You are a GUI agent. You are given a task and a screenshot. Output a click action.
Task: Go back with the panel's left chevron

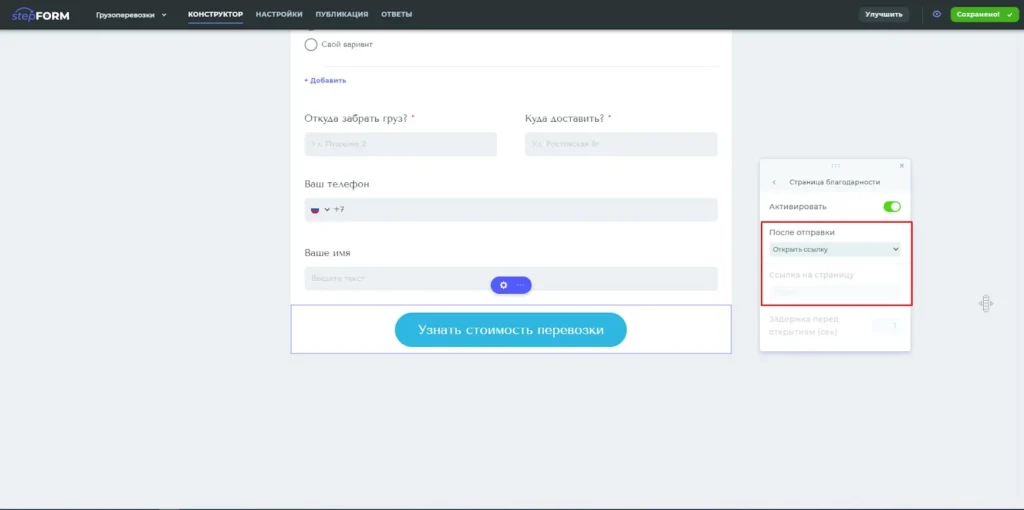pyautogui.click(x=774, y=182)
